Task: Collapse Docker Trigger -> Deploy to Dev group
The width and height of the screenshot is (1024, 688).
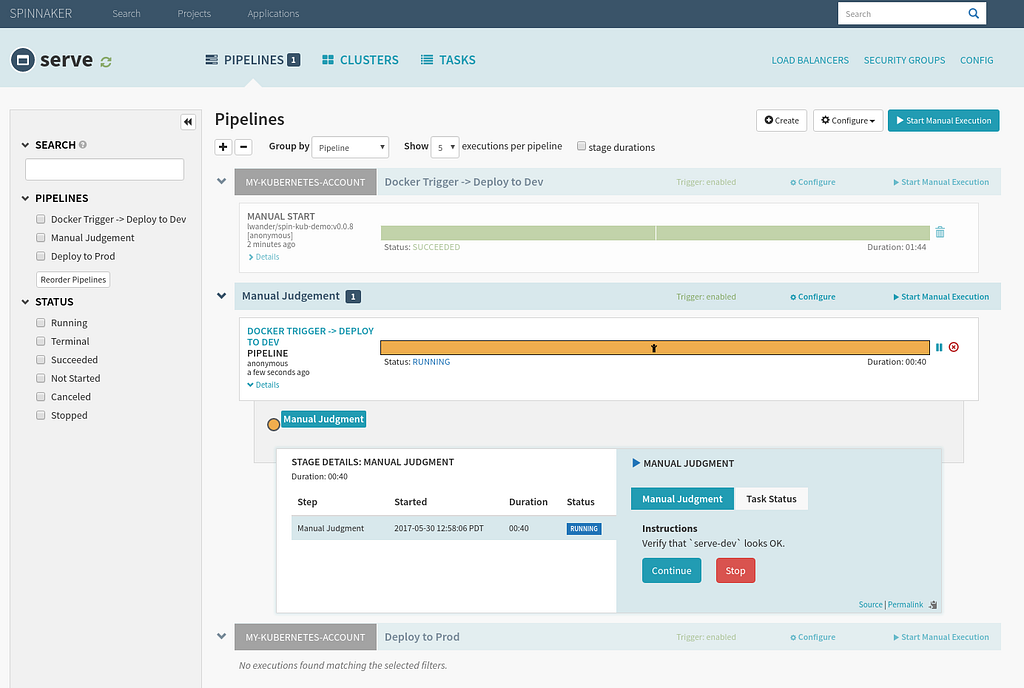Action: 221,181
